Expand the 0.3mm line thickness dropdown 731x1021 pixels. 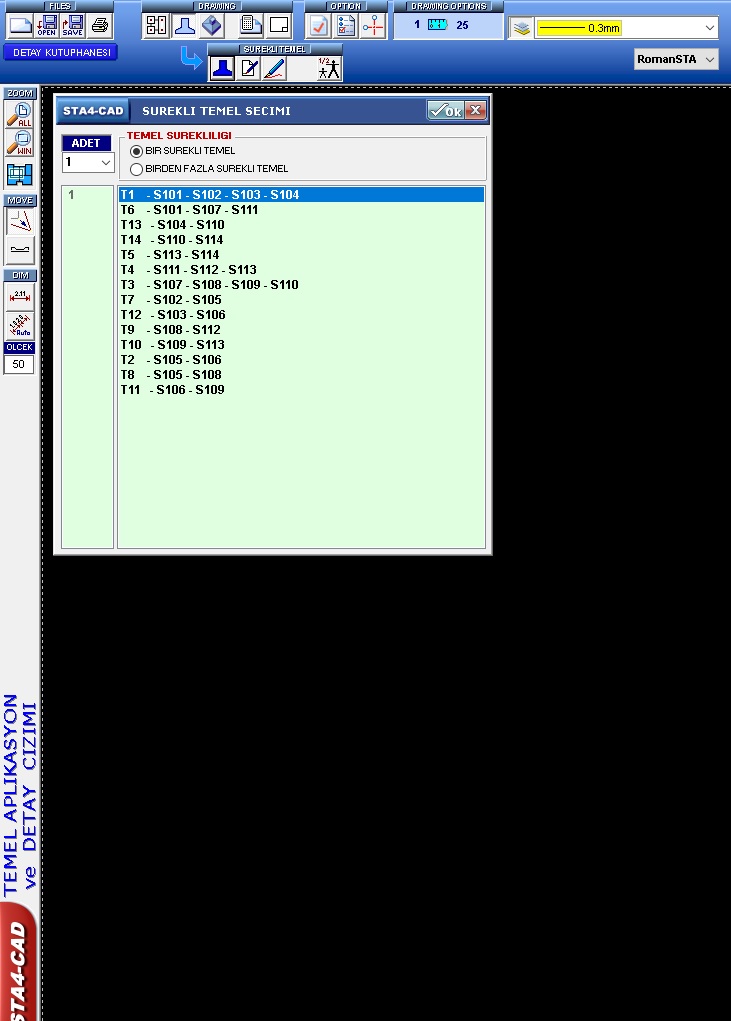click(709, 28)
